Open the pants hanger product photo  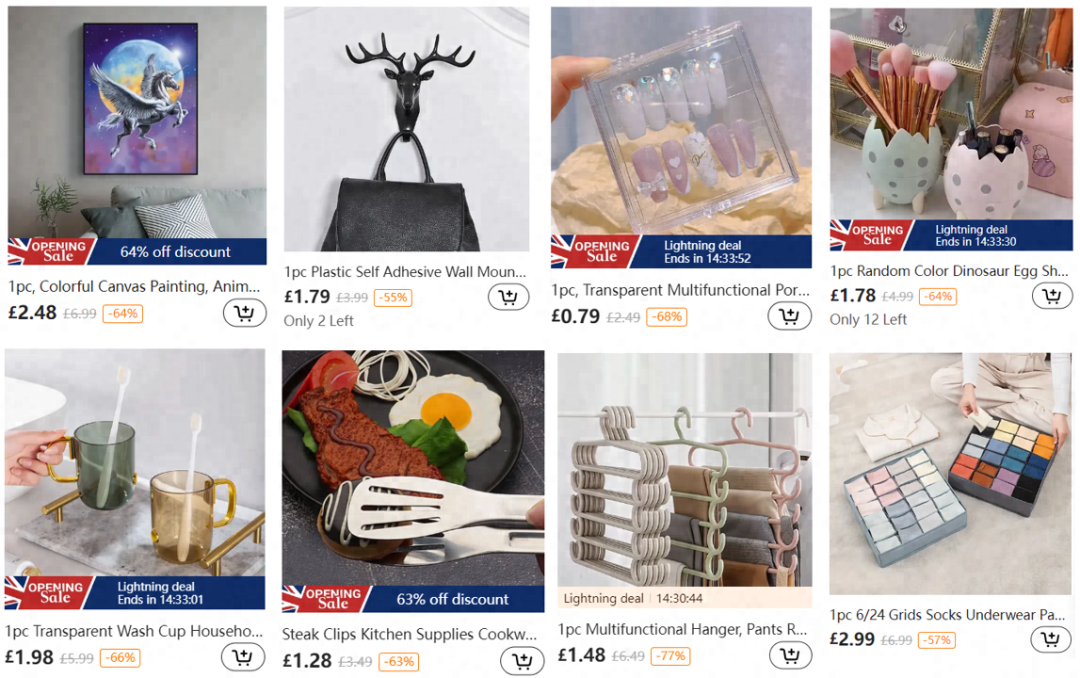tap(685, 470)
